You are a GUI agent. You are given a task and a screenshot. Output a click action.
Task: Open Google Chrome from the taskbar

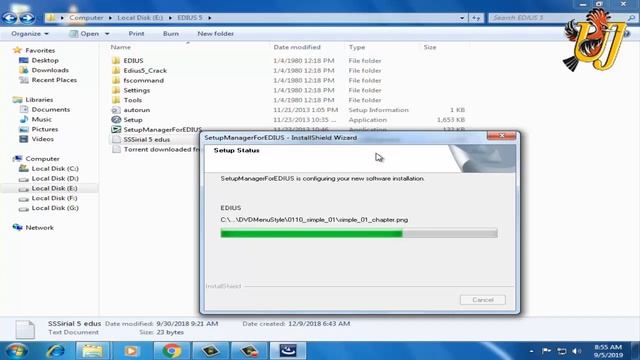pyautogui.click(x=171, y=351)
